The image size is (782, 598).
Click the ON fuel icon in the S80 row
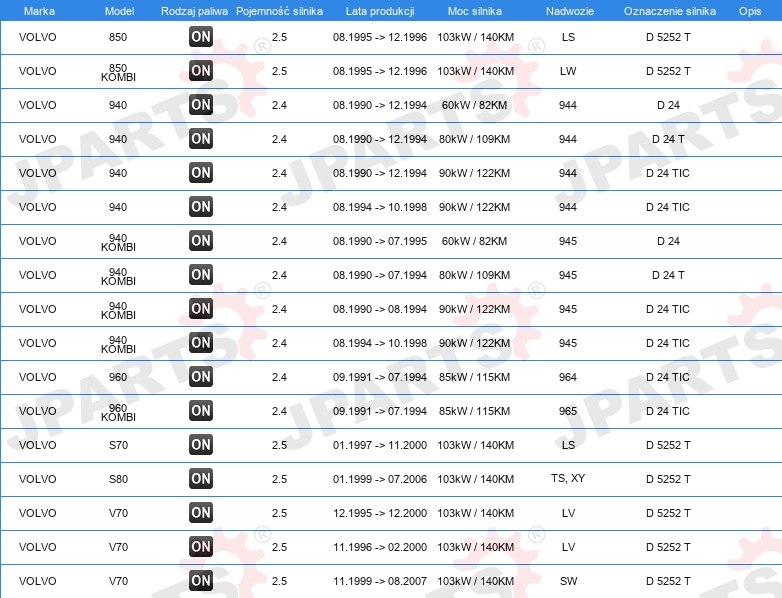click(201, 479)
